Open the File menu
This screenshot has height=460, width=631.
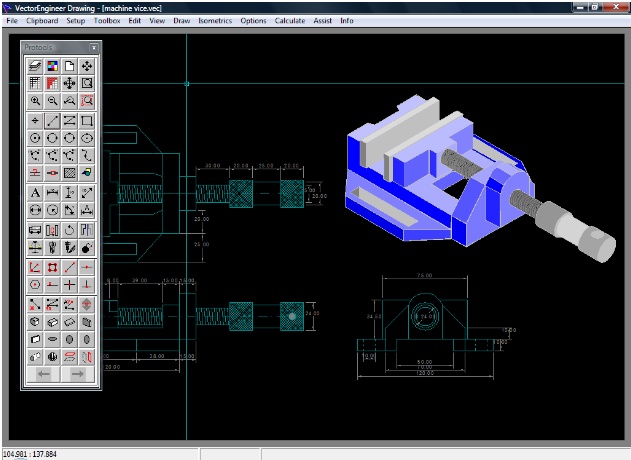(12, 21)
